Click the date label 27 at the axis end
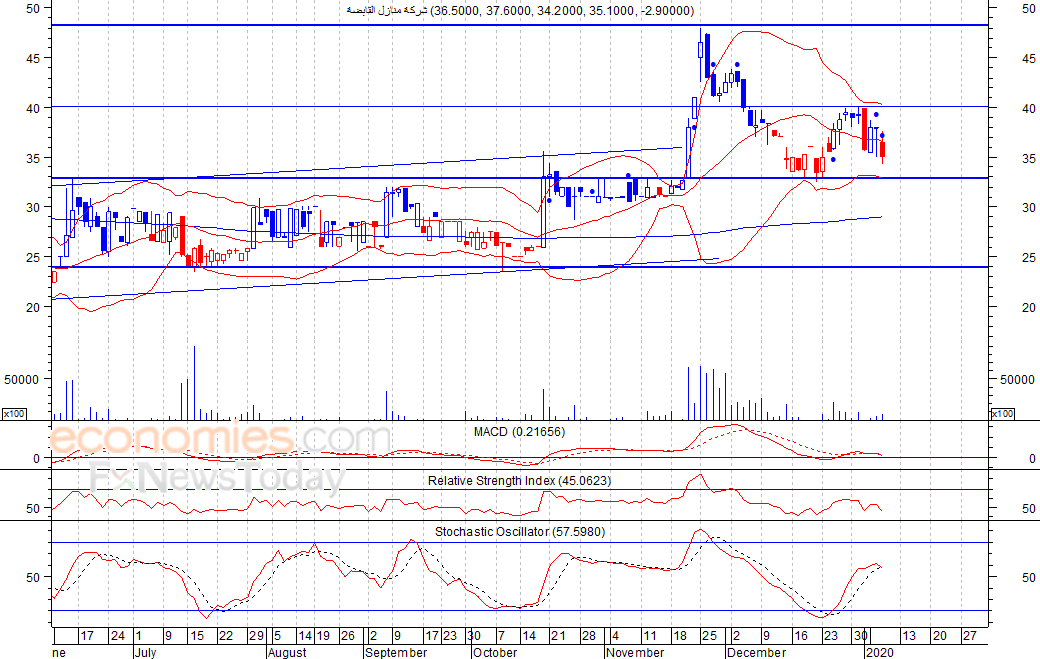This screenshot has height=659, width=1040. (x=968, y=636)
